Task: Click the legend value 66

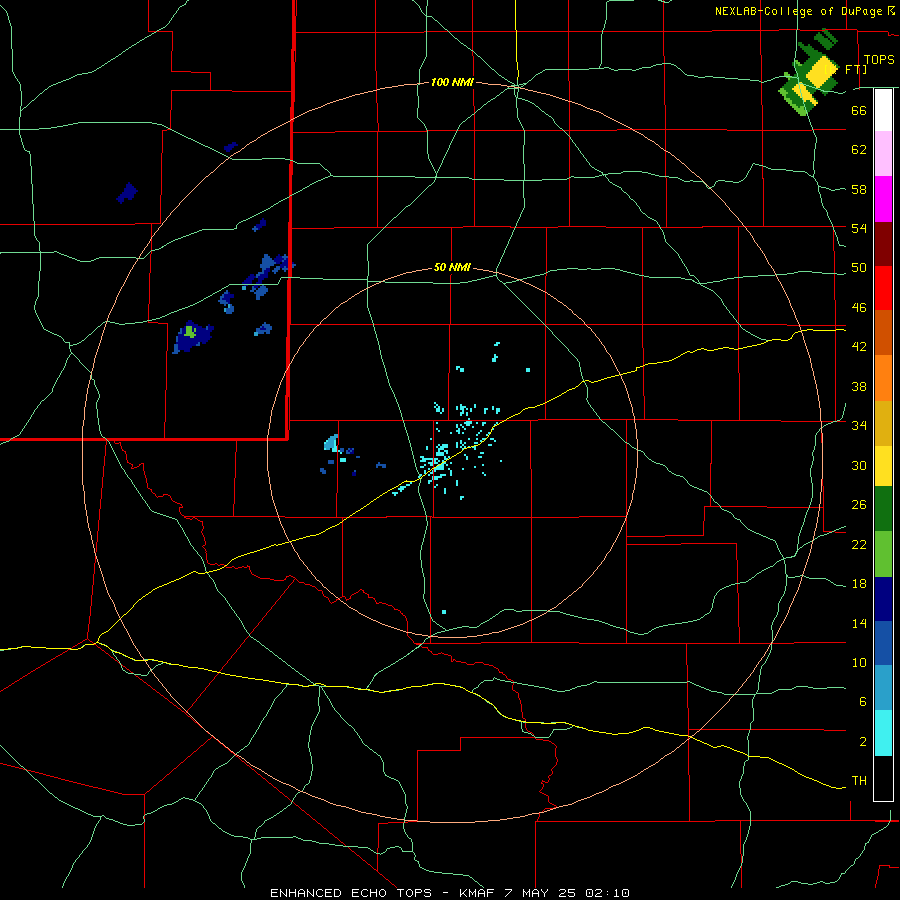Action: (859, 111)
